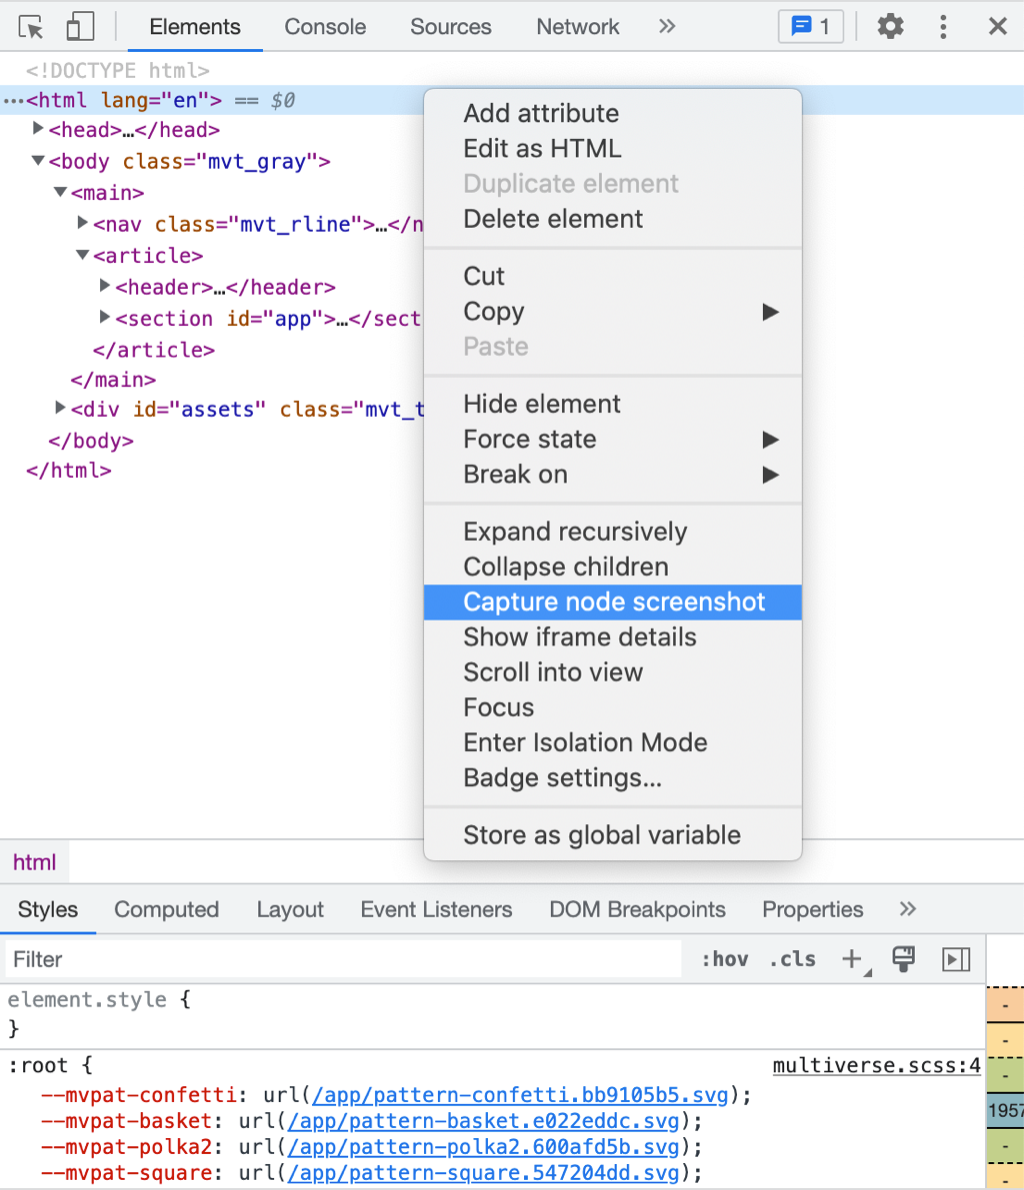
Task: Choose Expand recursively
Action: click(x=613, y=531)
